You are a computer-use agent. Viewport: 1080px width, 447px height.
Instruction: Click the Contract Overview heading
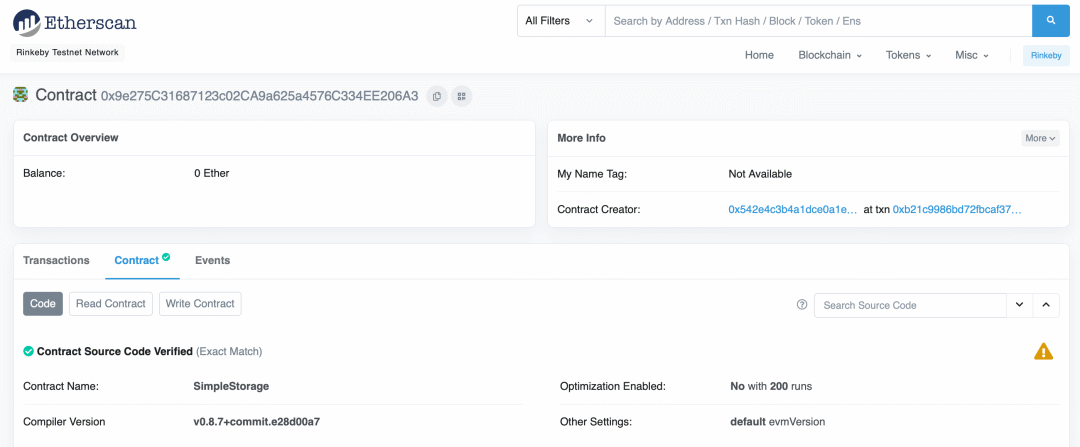(71, 138)
